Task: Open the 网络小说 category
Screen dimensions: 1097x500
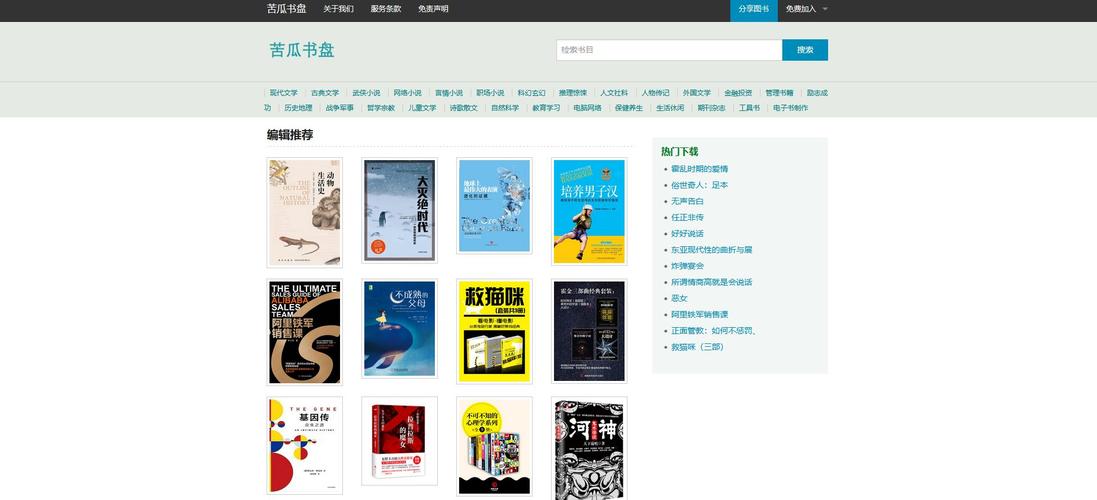Action: tap(407, 93)
